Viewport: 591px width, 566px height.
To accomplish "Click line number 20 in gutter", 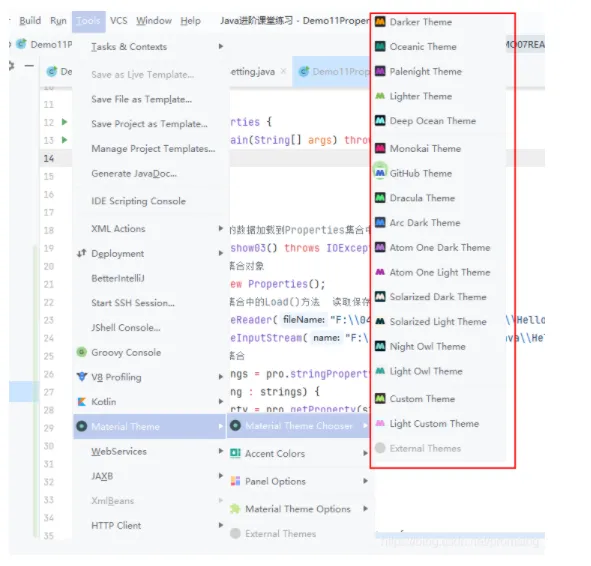I will click(x=49, y=266).
